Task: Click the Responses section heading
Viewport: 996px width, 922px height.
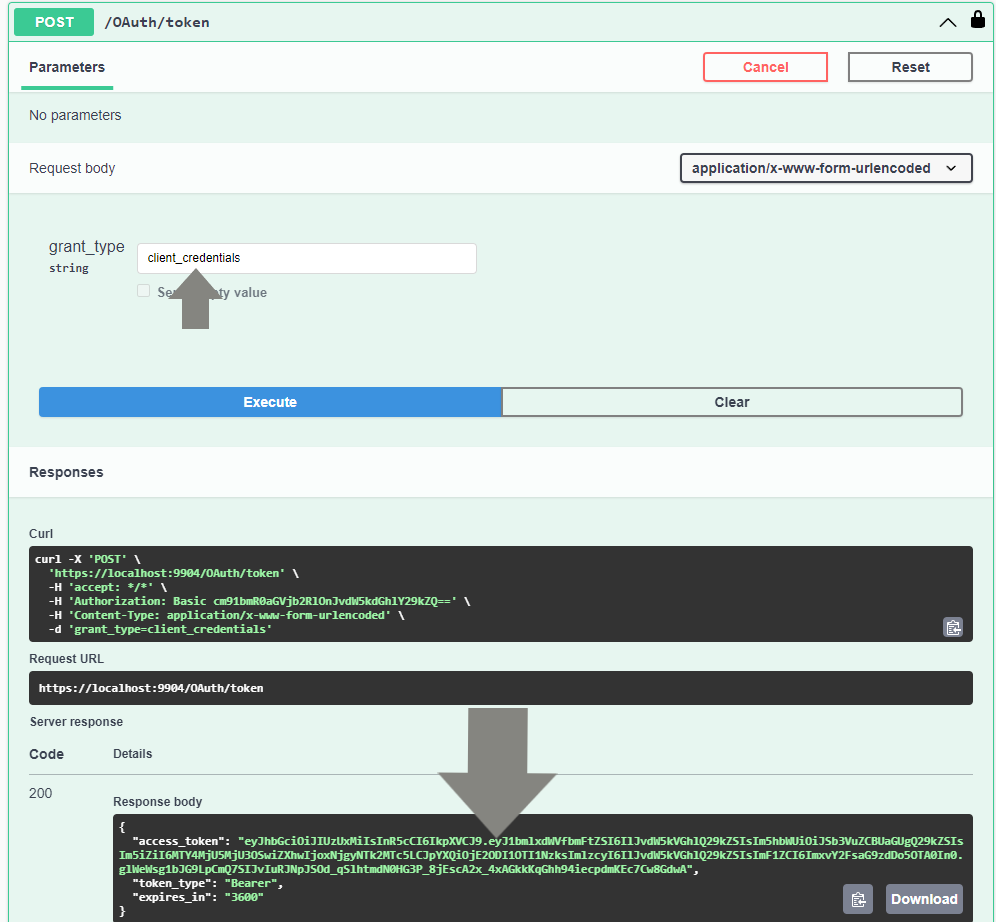Action: click(66, 472)
